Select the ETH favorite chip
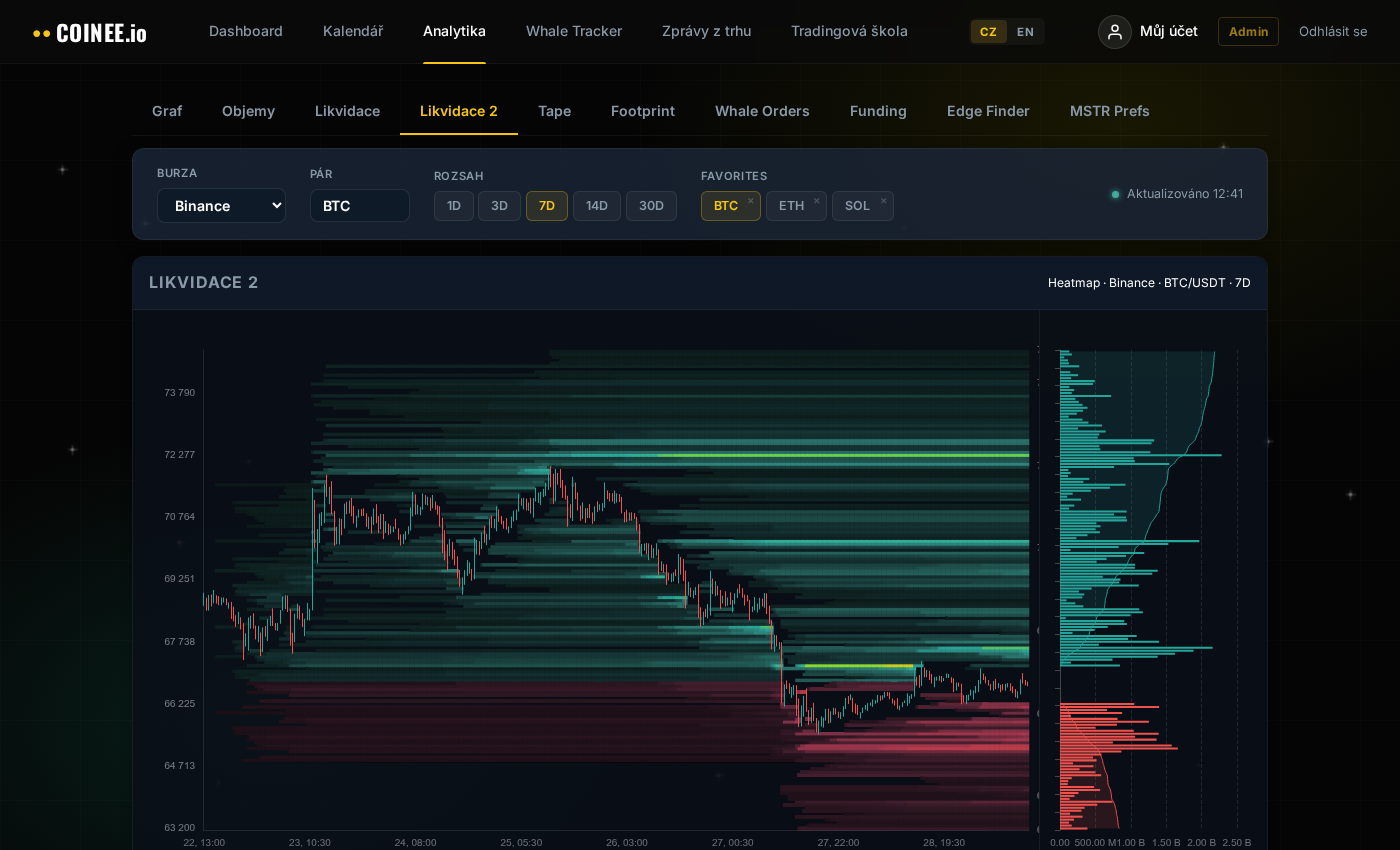 (791, 206)
